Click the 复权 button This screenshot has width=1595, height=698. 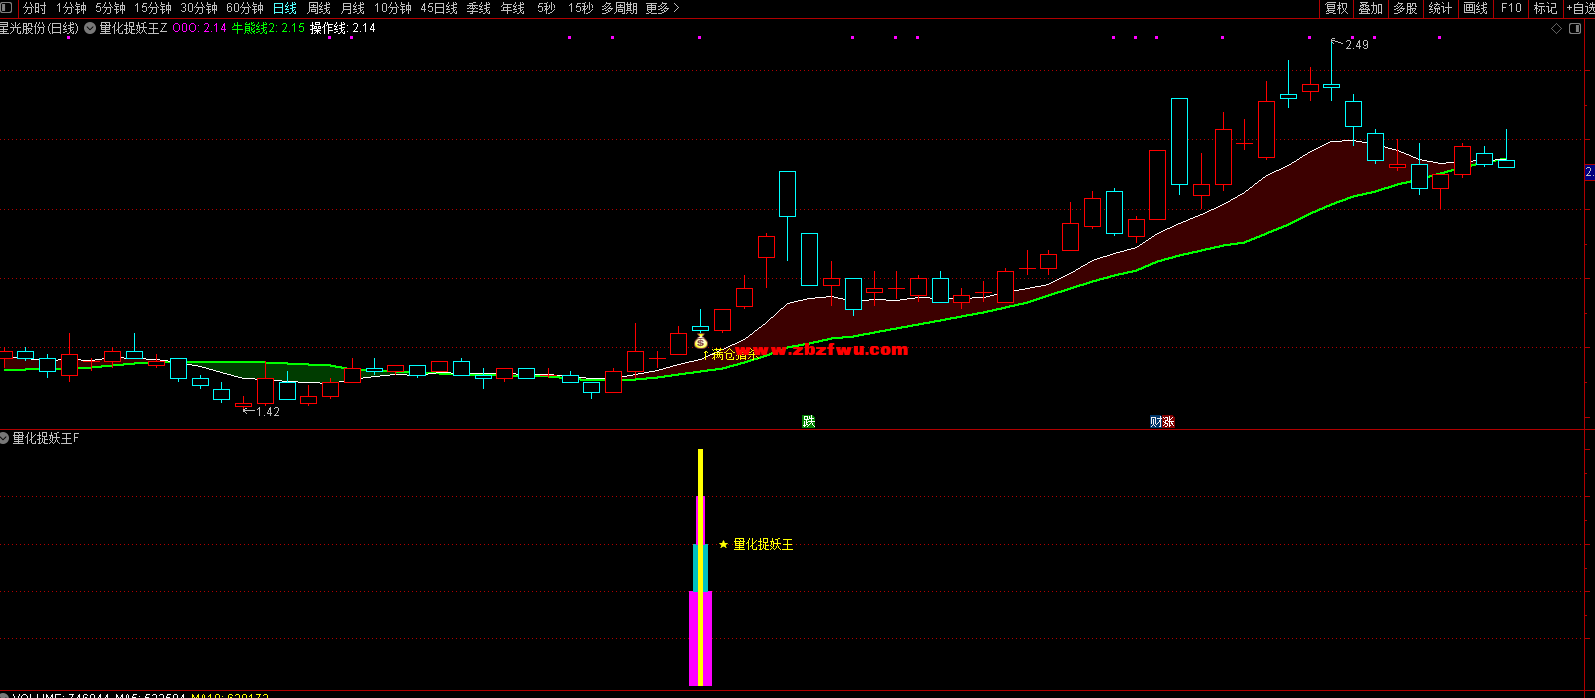1336,8
